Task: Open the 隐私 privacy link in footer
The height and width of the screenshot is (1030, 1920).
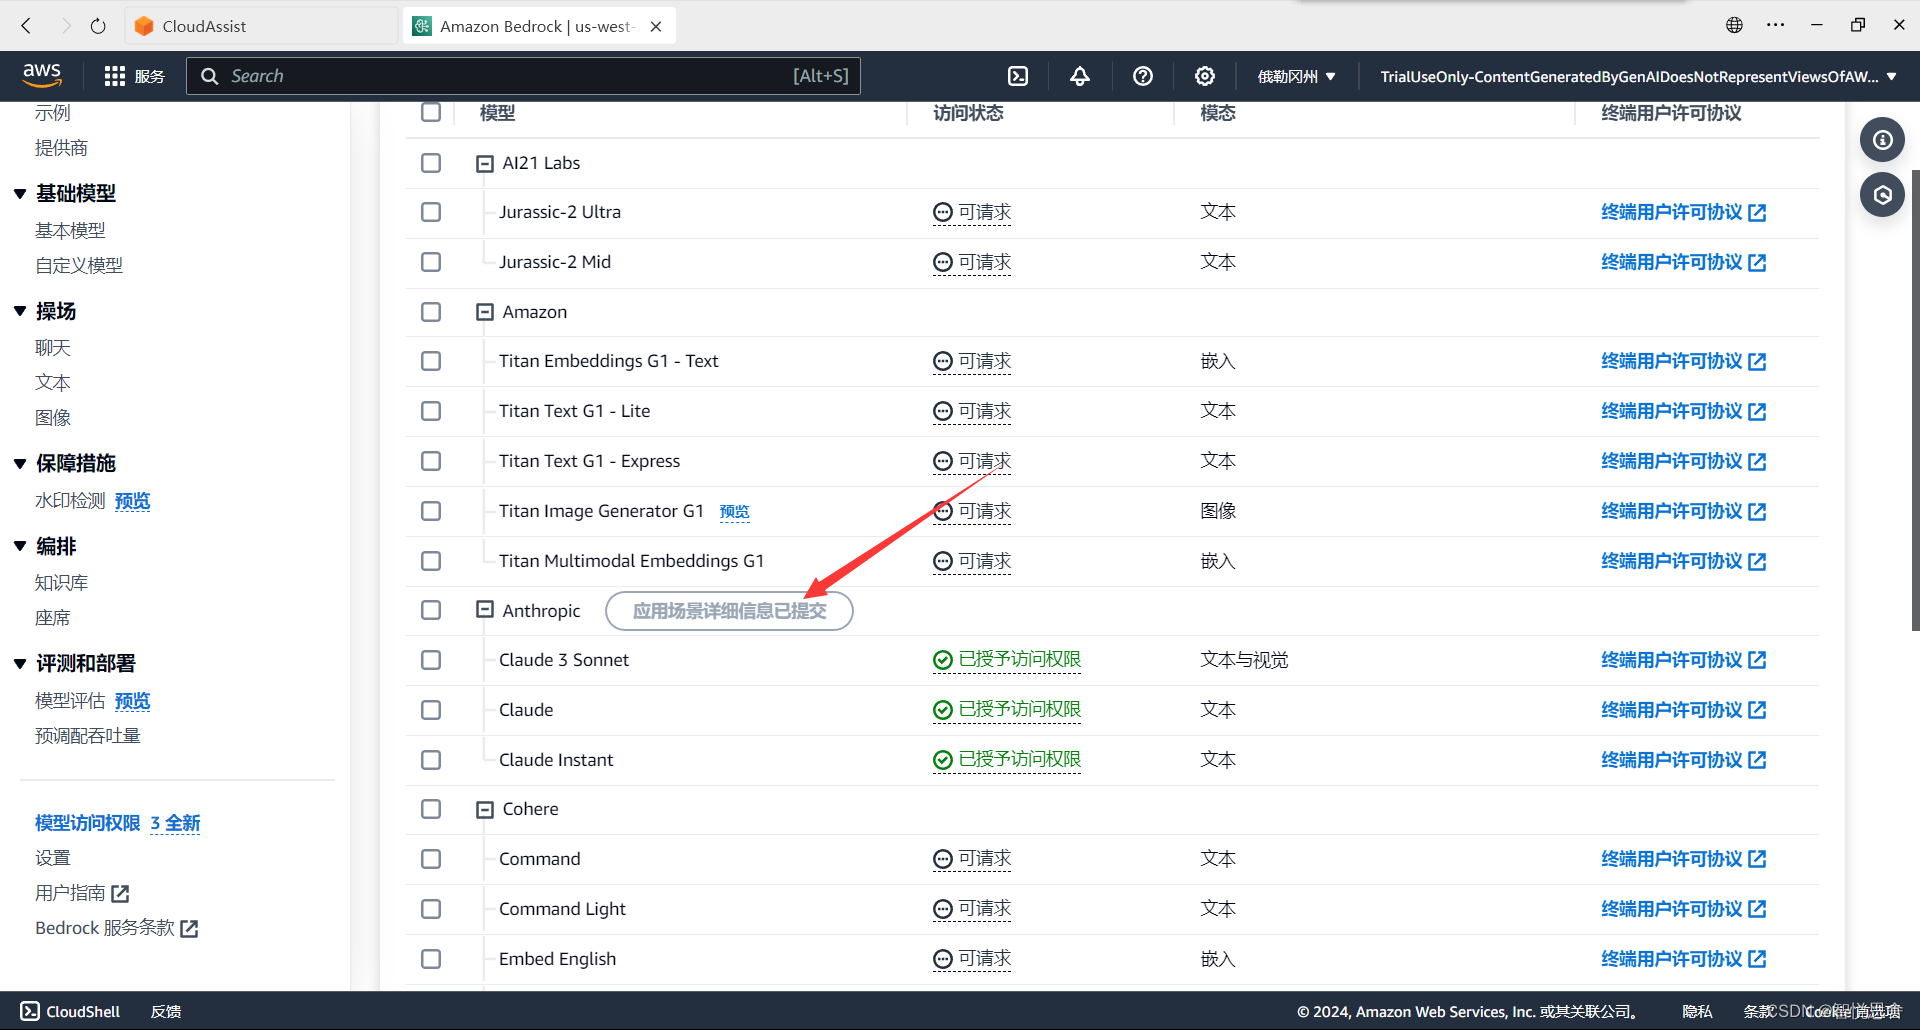Action: [x=1697, y=1011]
